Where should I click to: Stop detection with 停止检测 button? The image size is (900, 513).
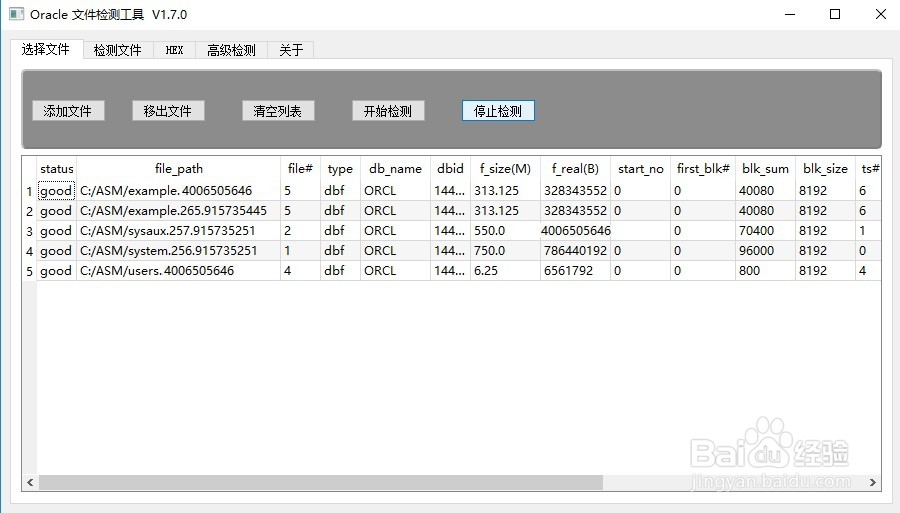coord(498,111)
